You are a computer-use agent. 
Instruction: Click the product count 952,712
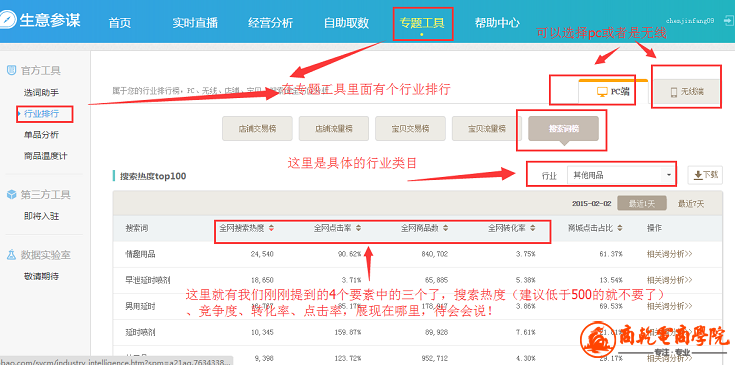[x=435, y=359]
